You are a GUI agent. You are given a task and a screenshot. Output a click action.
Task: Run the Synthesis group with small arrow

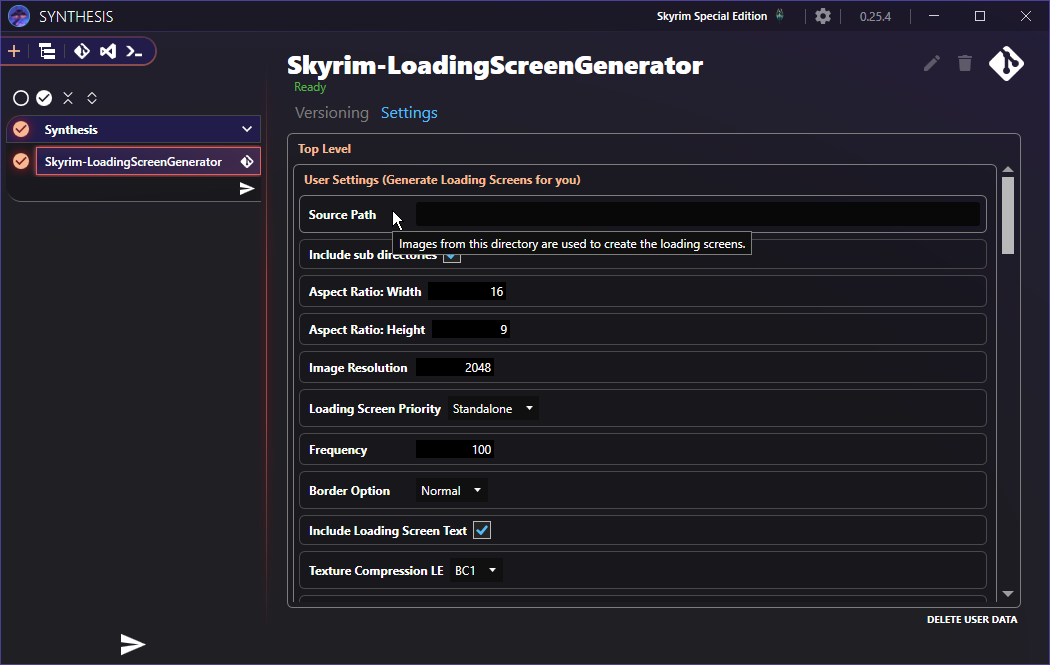pyautogui.click(x=247, y=189)
